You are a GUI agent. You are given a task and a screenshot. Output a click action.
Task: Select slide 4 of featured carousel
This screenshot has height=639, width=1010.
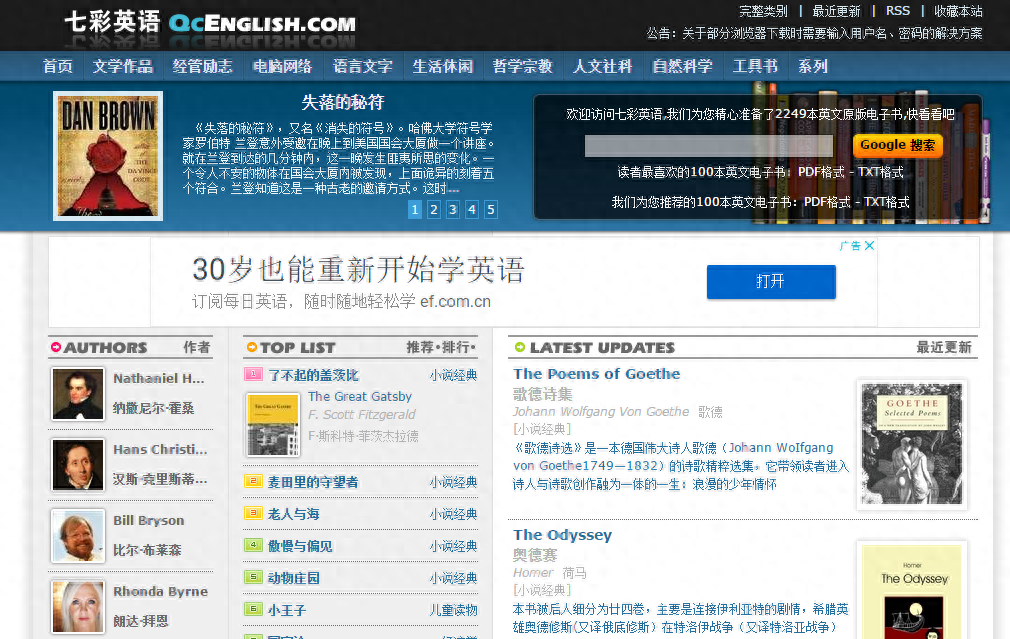pyautogui.click(x=472, y=209)
